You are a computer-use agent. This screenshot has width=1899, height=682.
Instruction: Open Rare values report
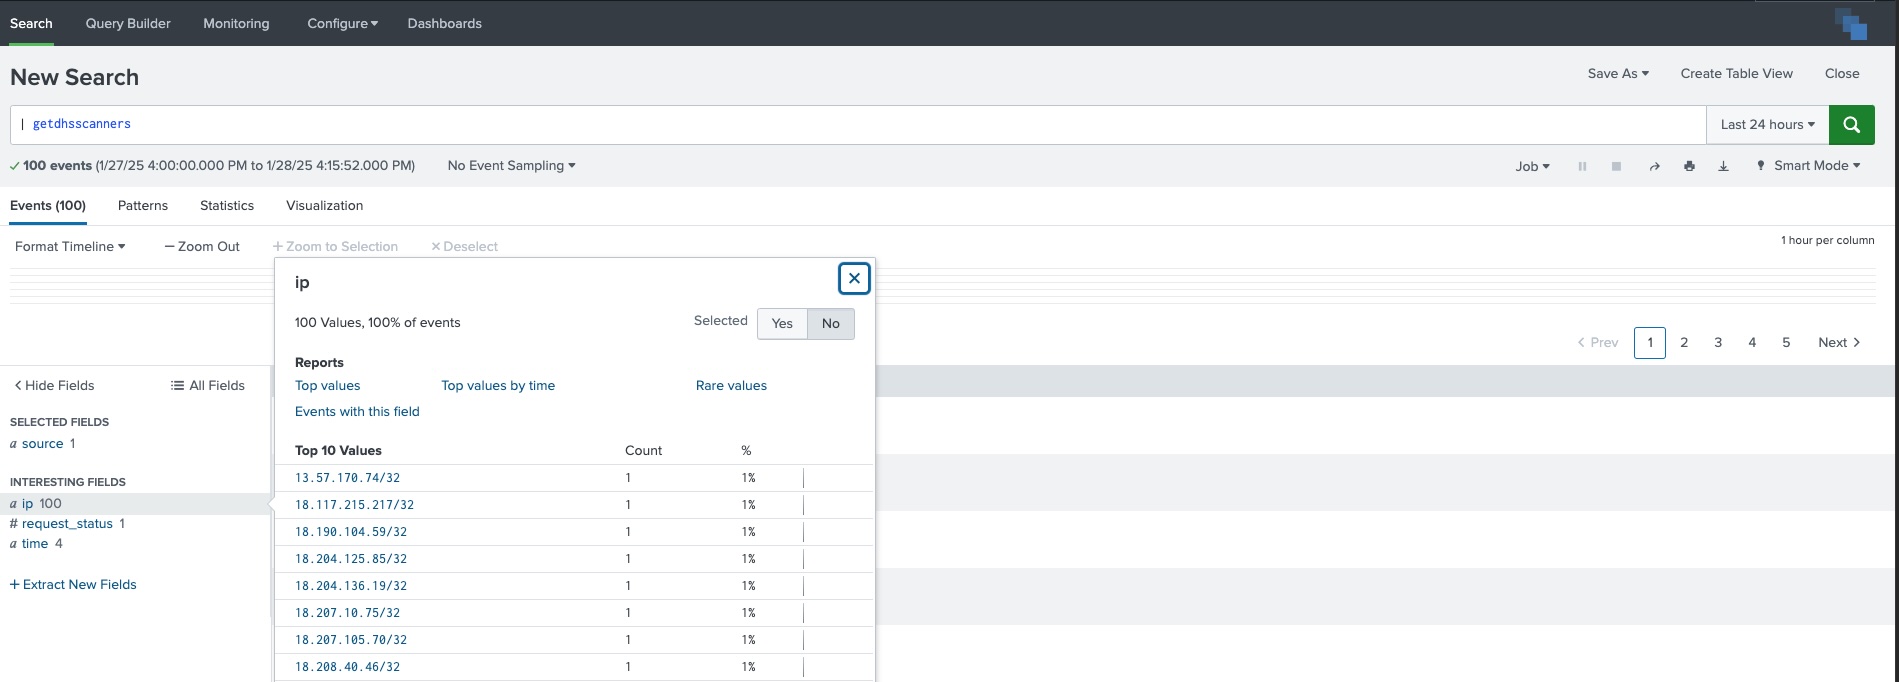pos(731,385)
